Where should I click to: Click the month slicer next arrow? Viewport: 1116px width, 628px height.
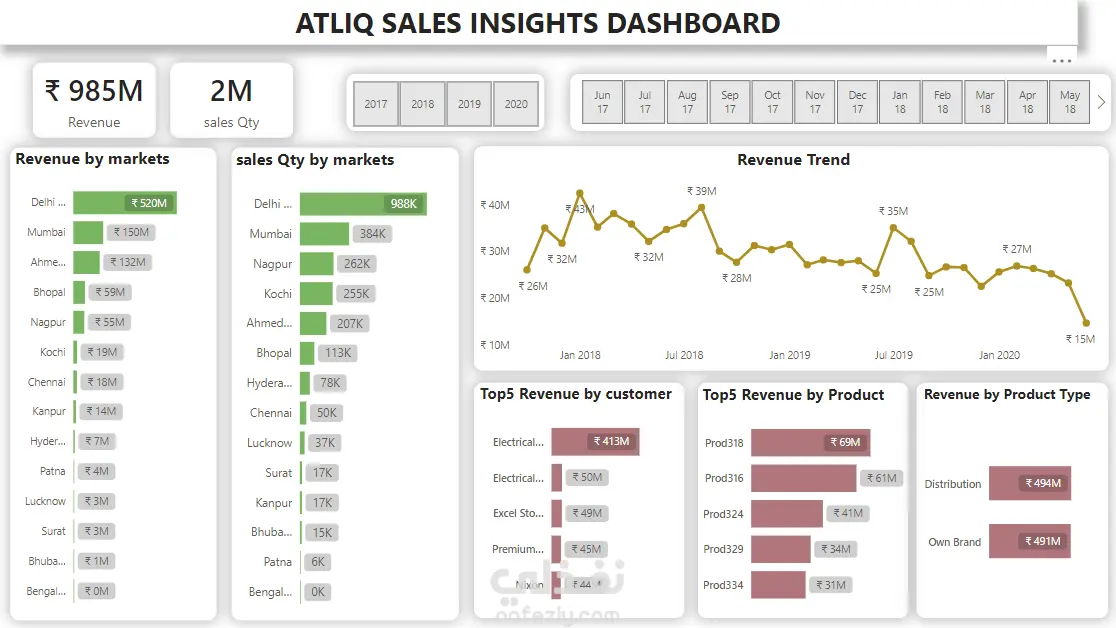(x=1101, y=103)
